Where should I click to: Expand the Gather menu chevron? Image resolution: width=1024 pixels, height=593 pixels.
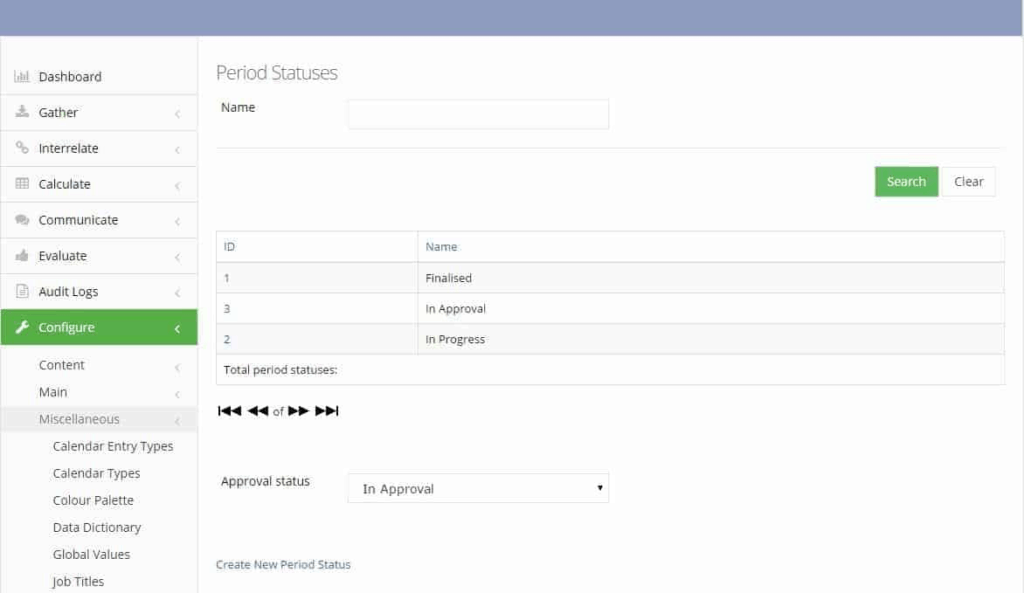click(x=178, y=114)
